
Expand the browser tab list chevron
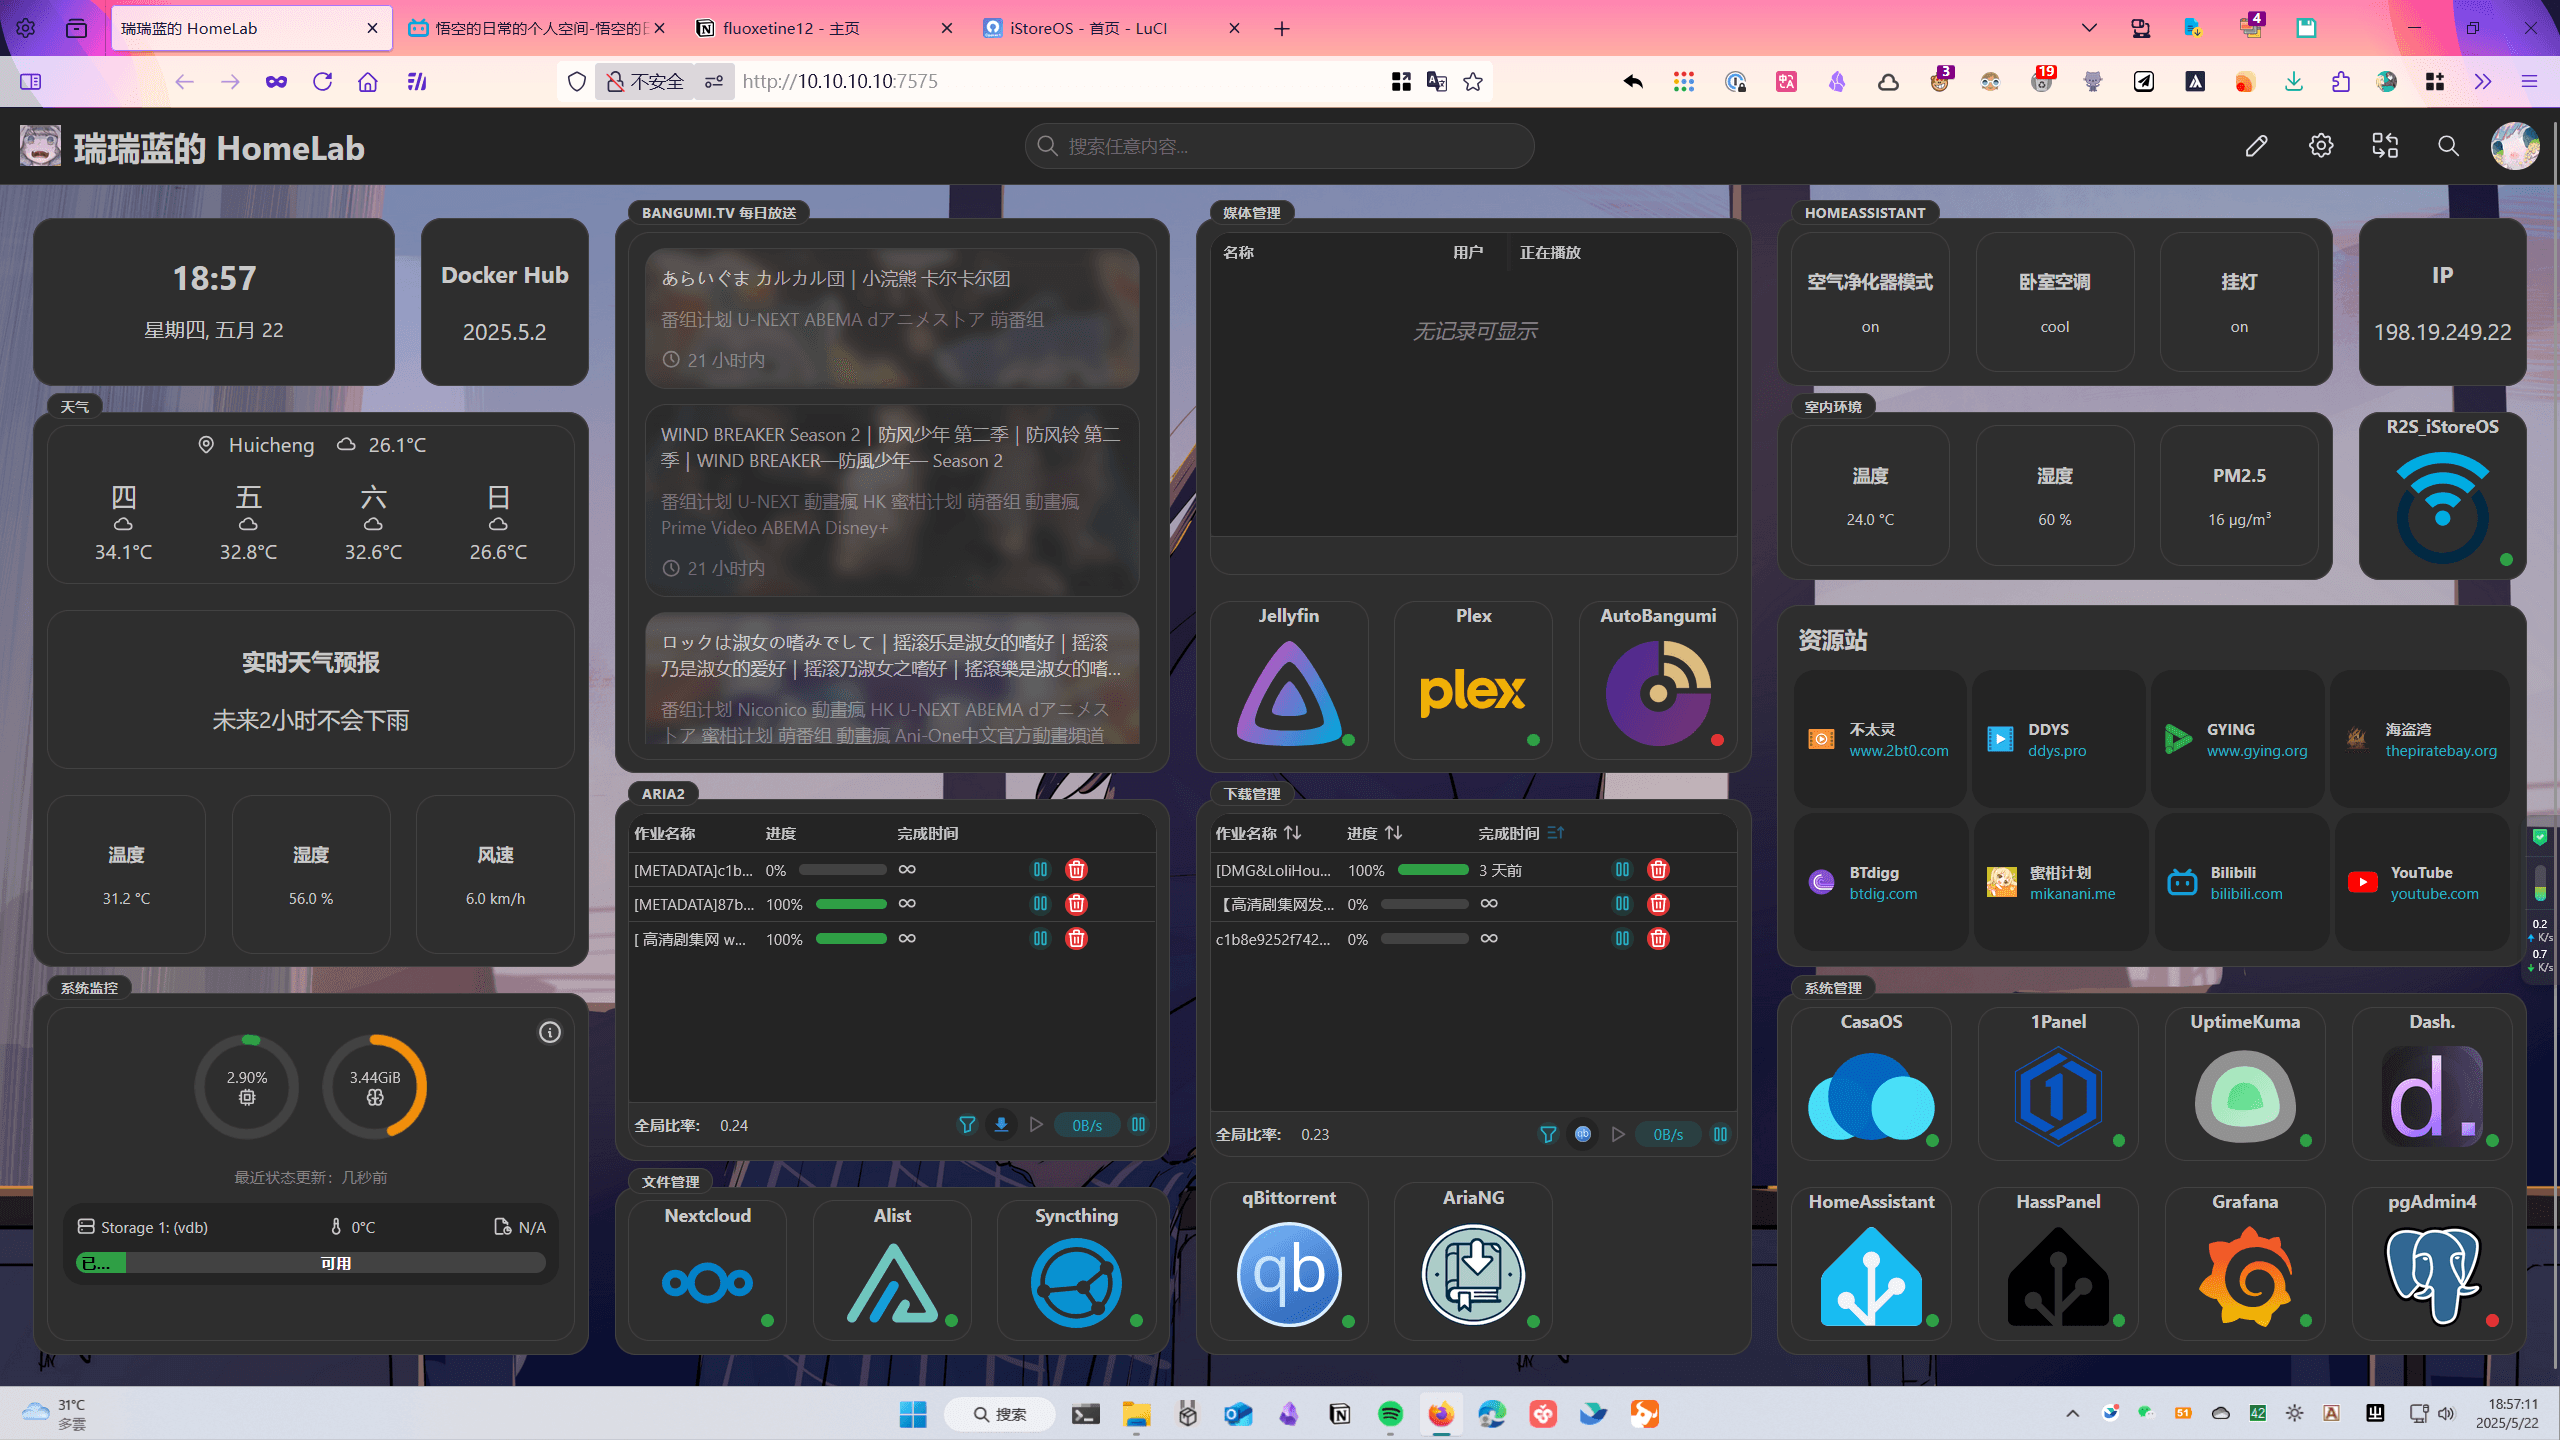(2088, 28)
